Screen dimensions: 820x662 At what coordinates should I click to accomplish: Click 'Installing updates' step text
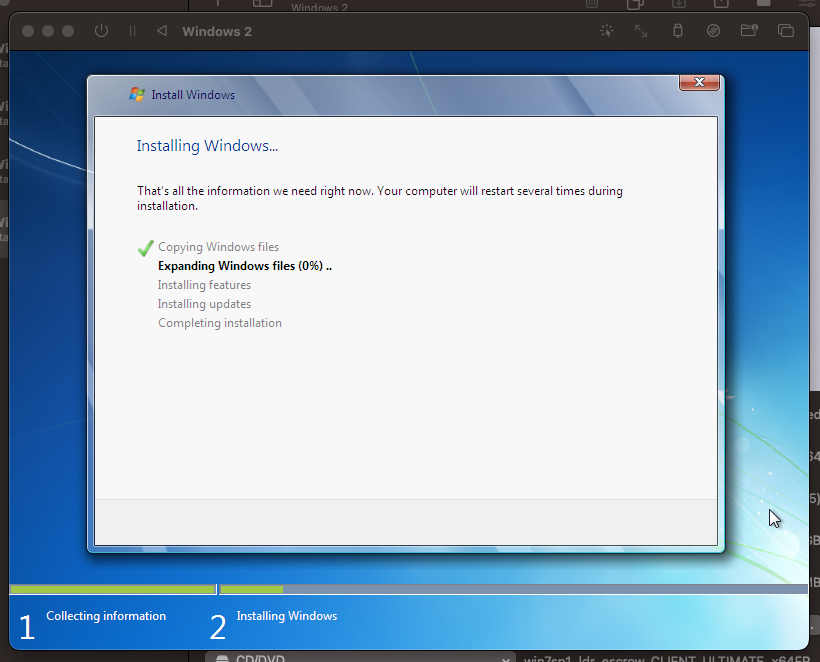[204, 304]
